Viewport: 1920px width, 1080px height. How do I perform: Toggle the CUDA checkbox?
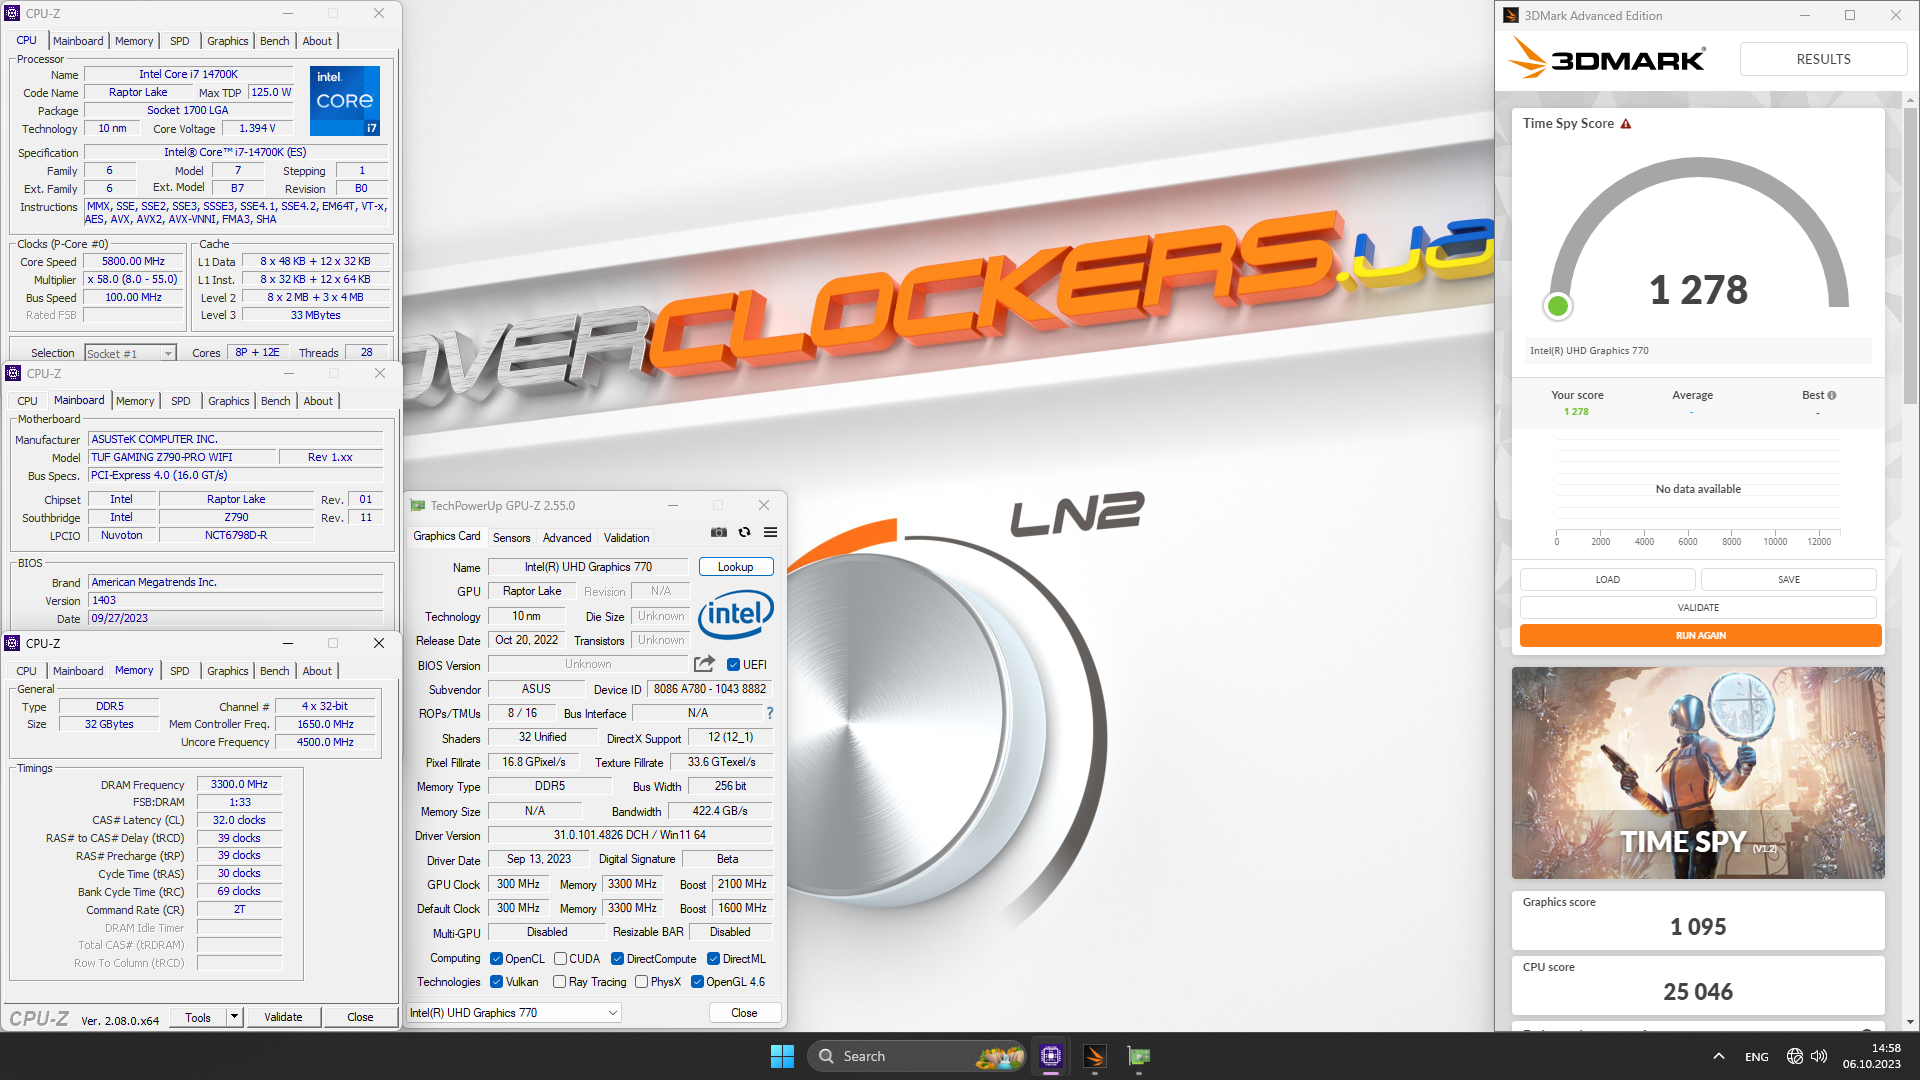[x=560, y=959]
